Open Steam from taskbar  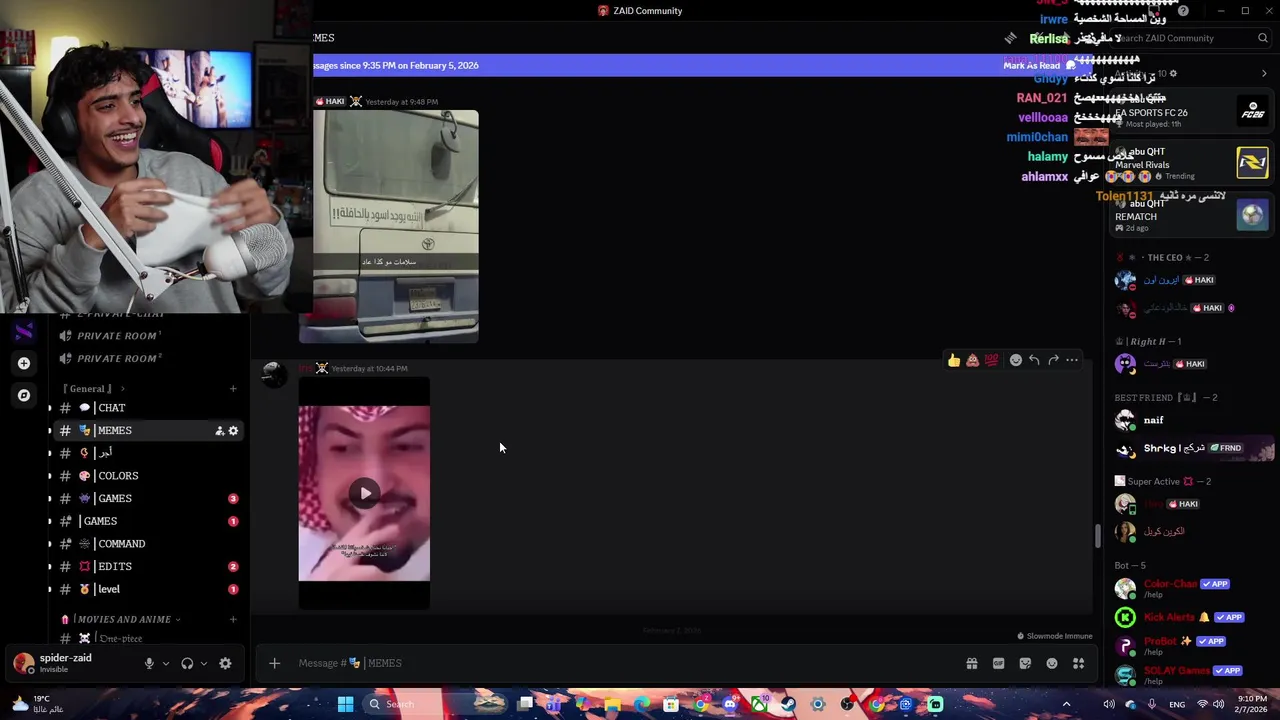(x=789, y=704)
